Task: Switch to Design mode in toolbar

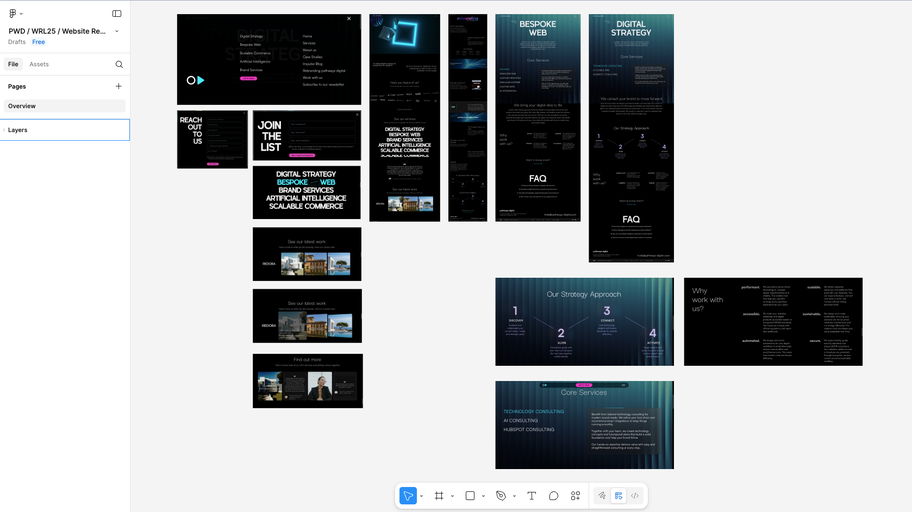Action: (618, 496)
